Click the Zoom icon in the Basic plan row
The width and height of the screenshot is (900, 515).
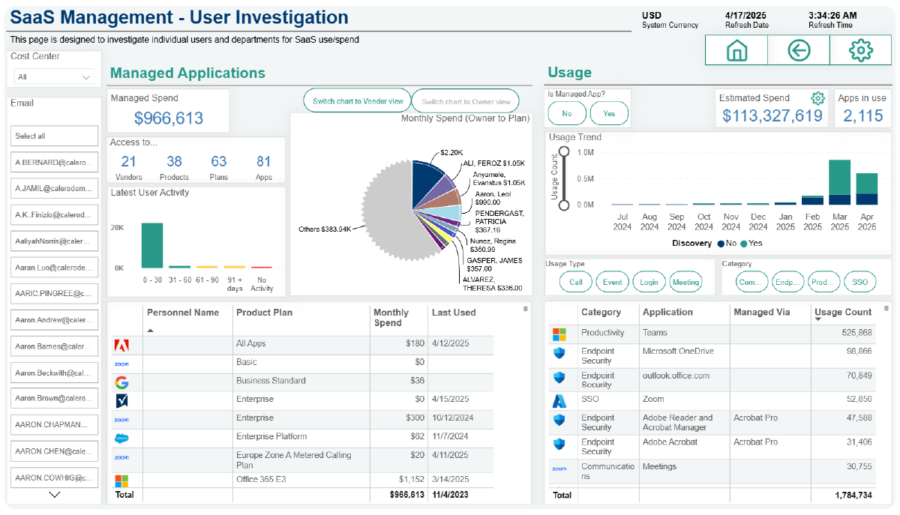tap(122, 364)
